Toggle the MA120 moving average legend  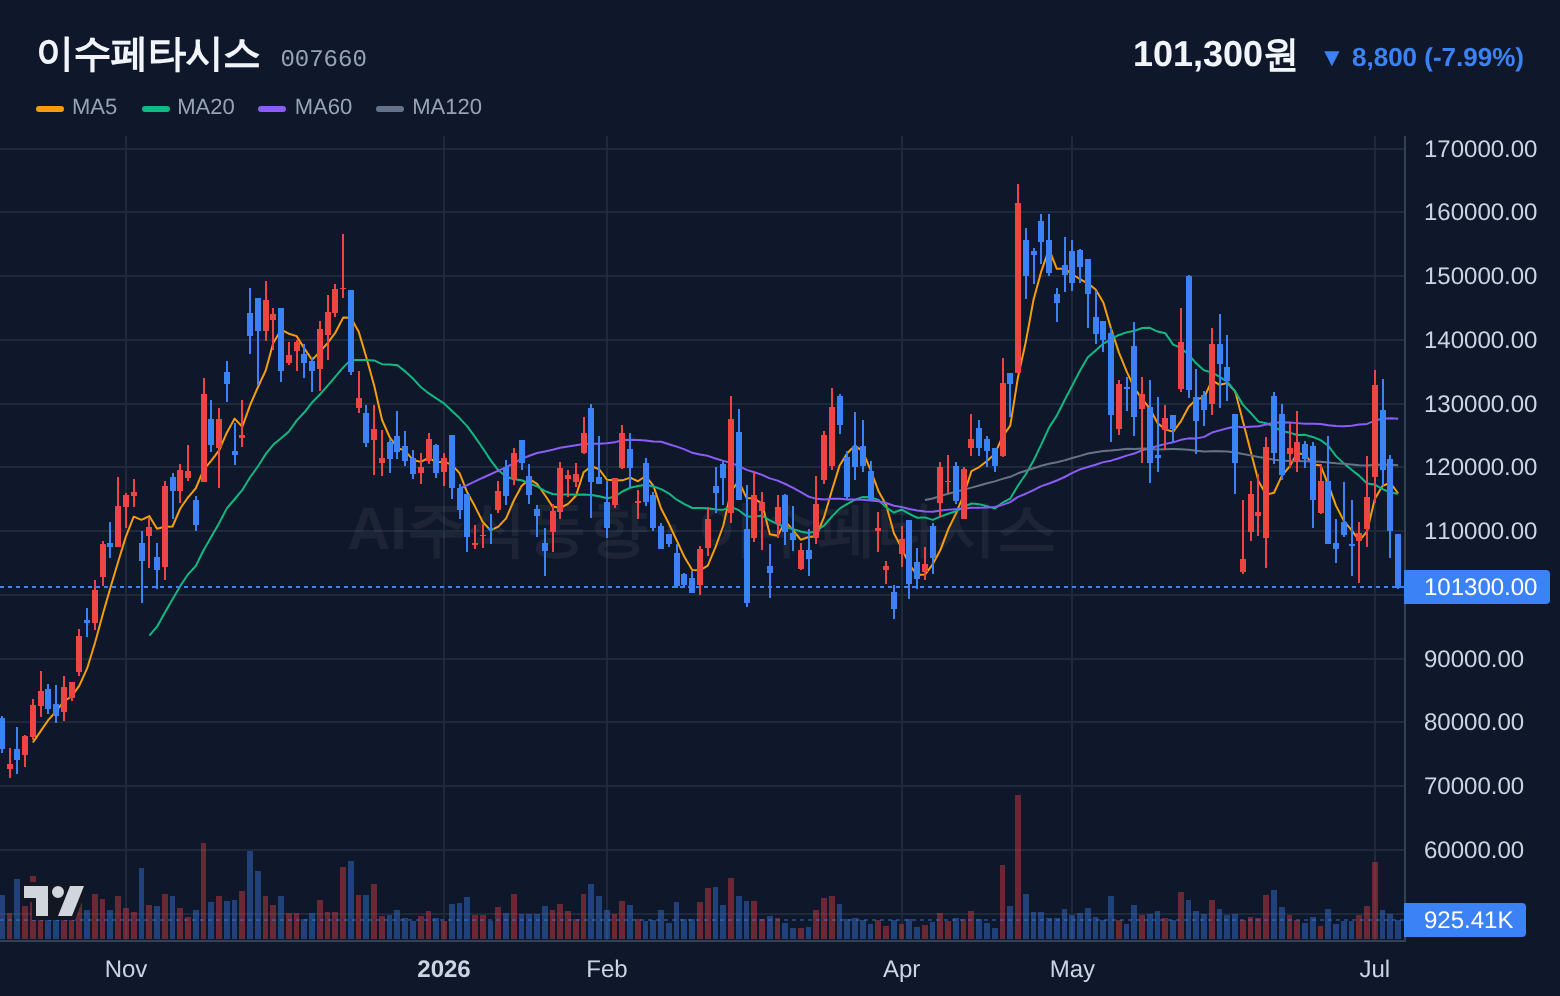[429, 107]
